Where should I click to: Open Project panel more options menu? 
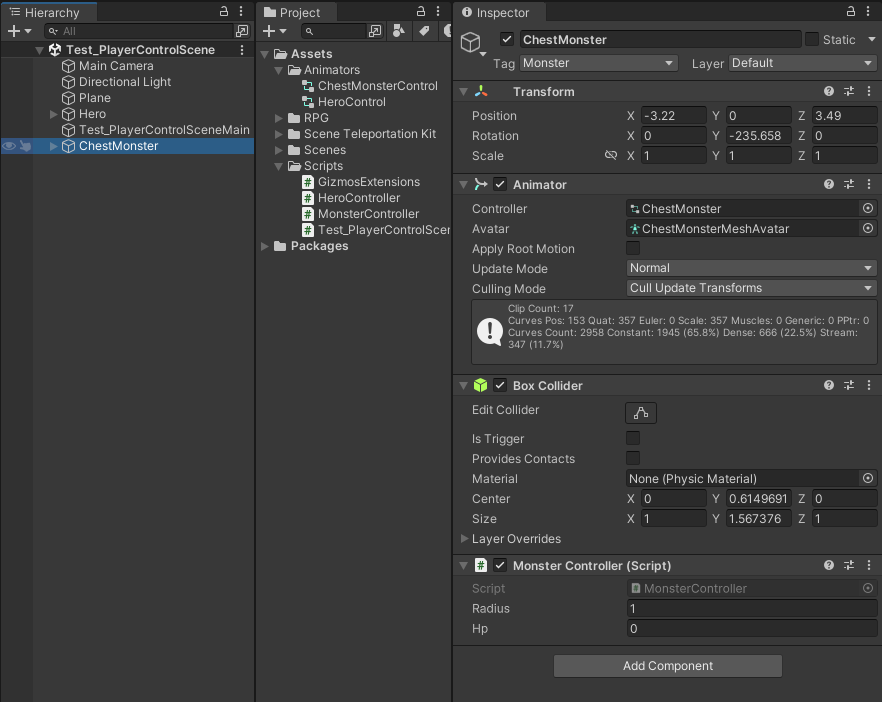(438, 11)
